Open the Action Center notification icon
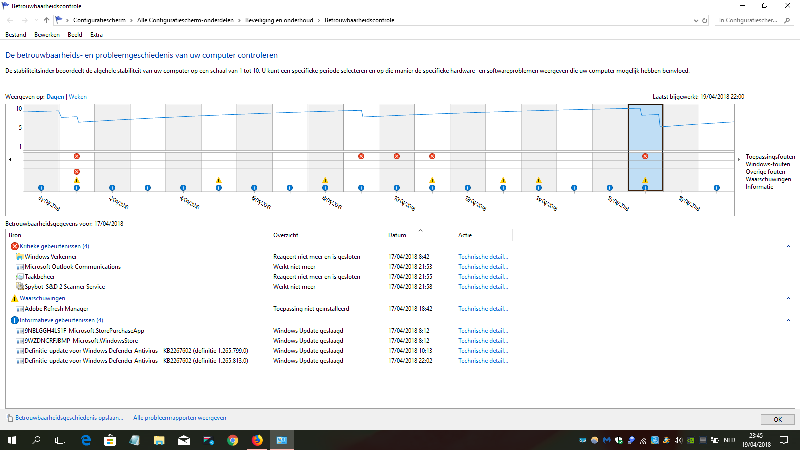Screen dimensions: 800x450 click(x=784, y=440)
